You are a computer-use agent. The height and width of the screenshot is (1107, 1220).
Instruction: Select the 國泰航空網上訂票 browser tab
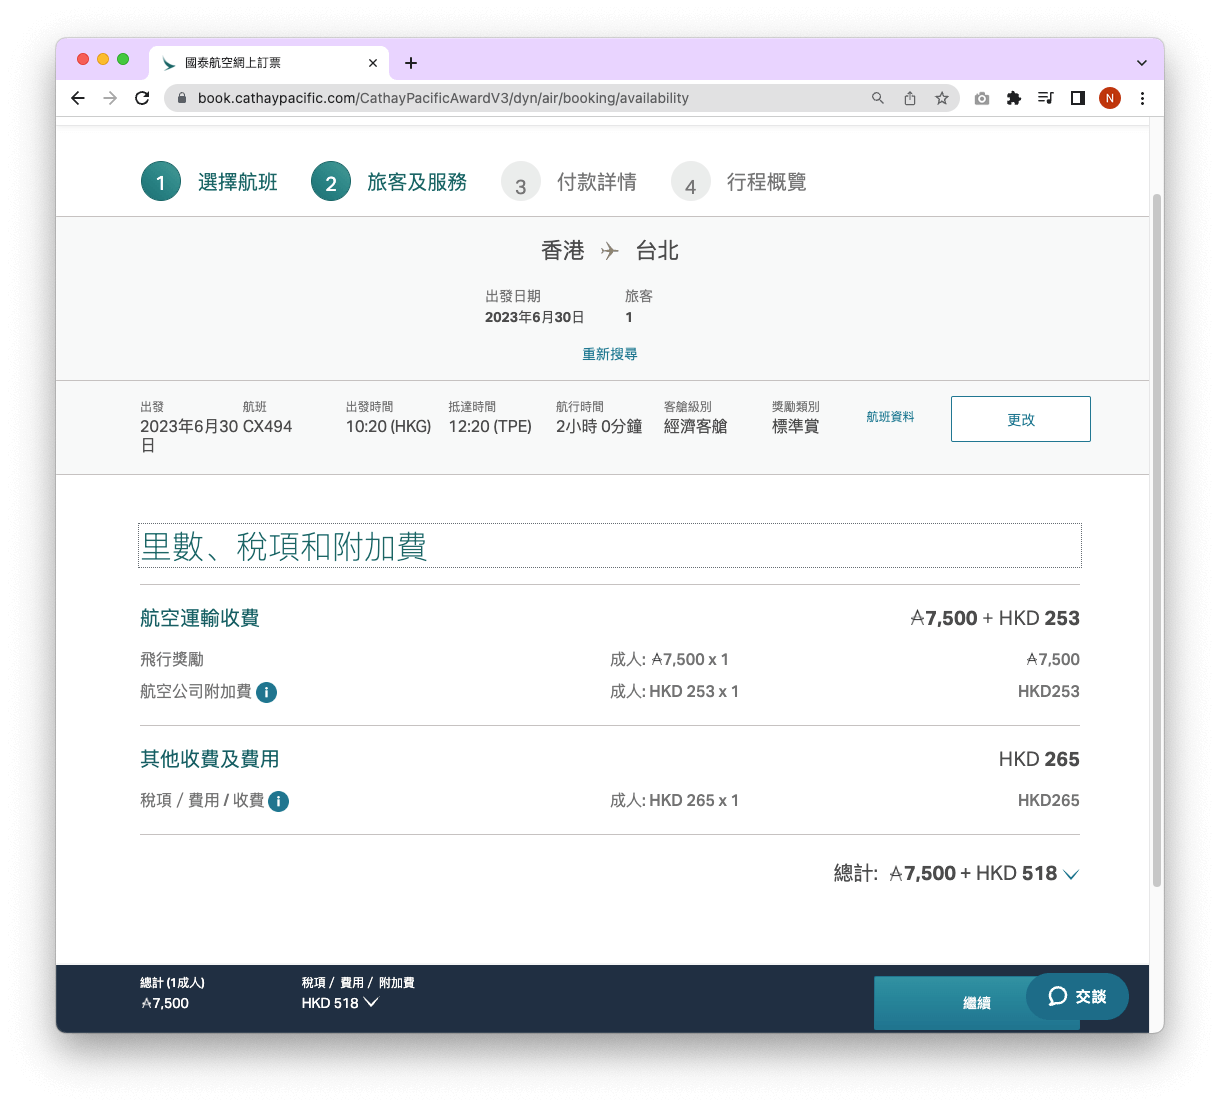(x=269, y=63)
